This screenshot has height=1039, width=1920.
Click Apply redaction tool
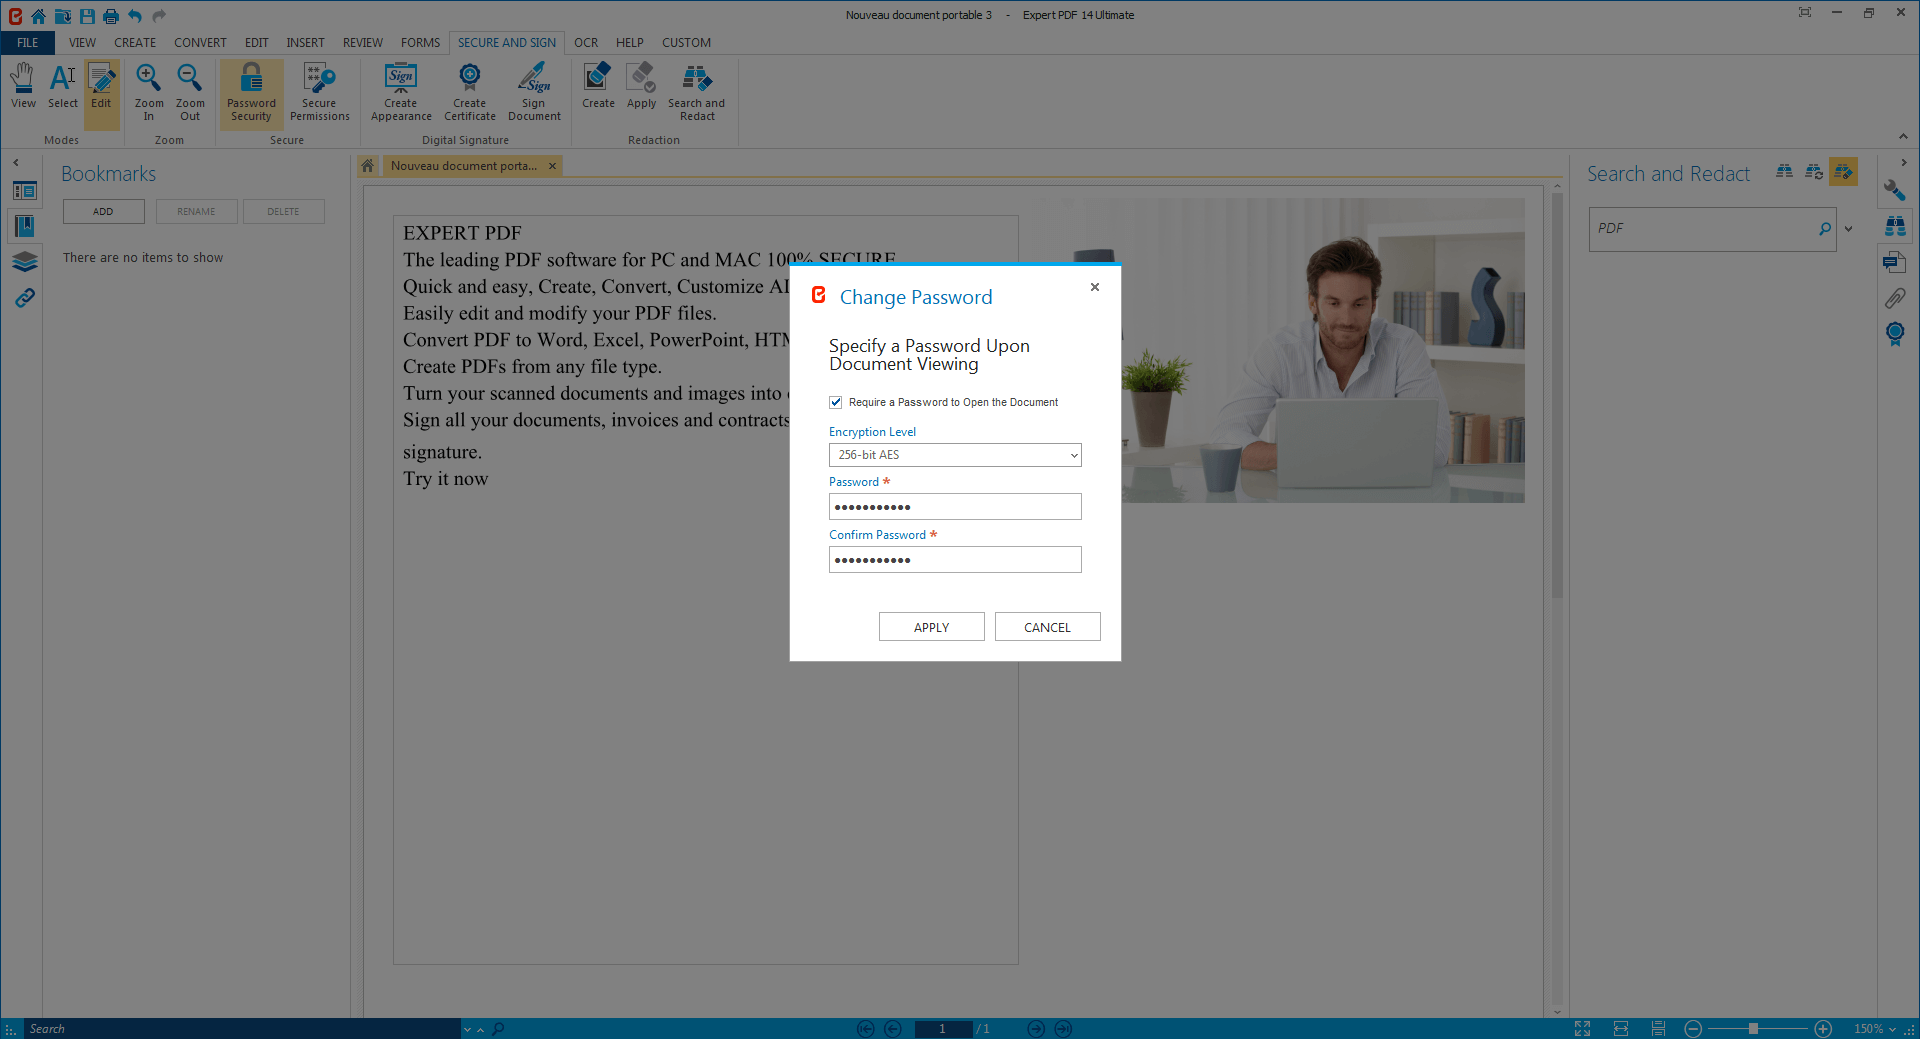642,86
